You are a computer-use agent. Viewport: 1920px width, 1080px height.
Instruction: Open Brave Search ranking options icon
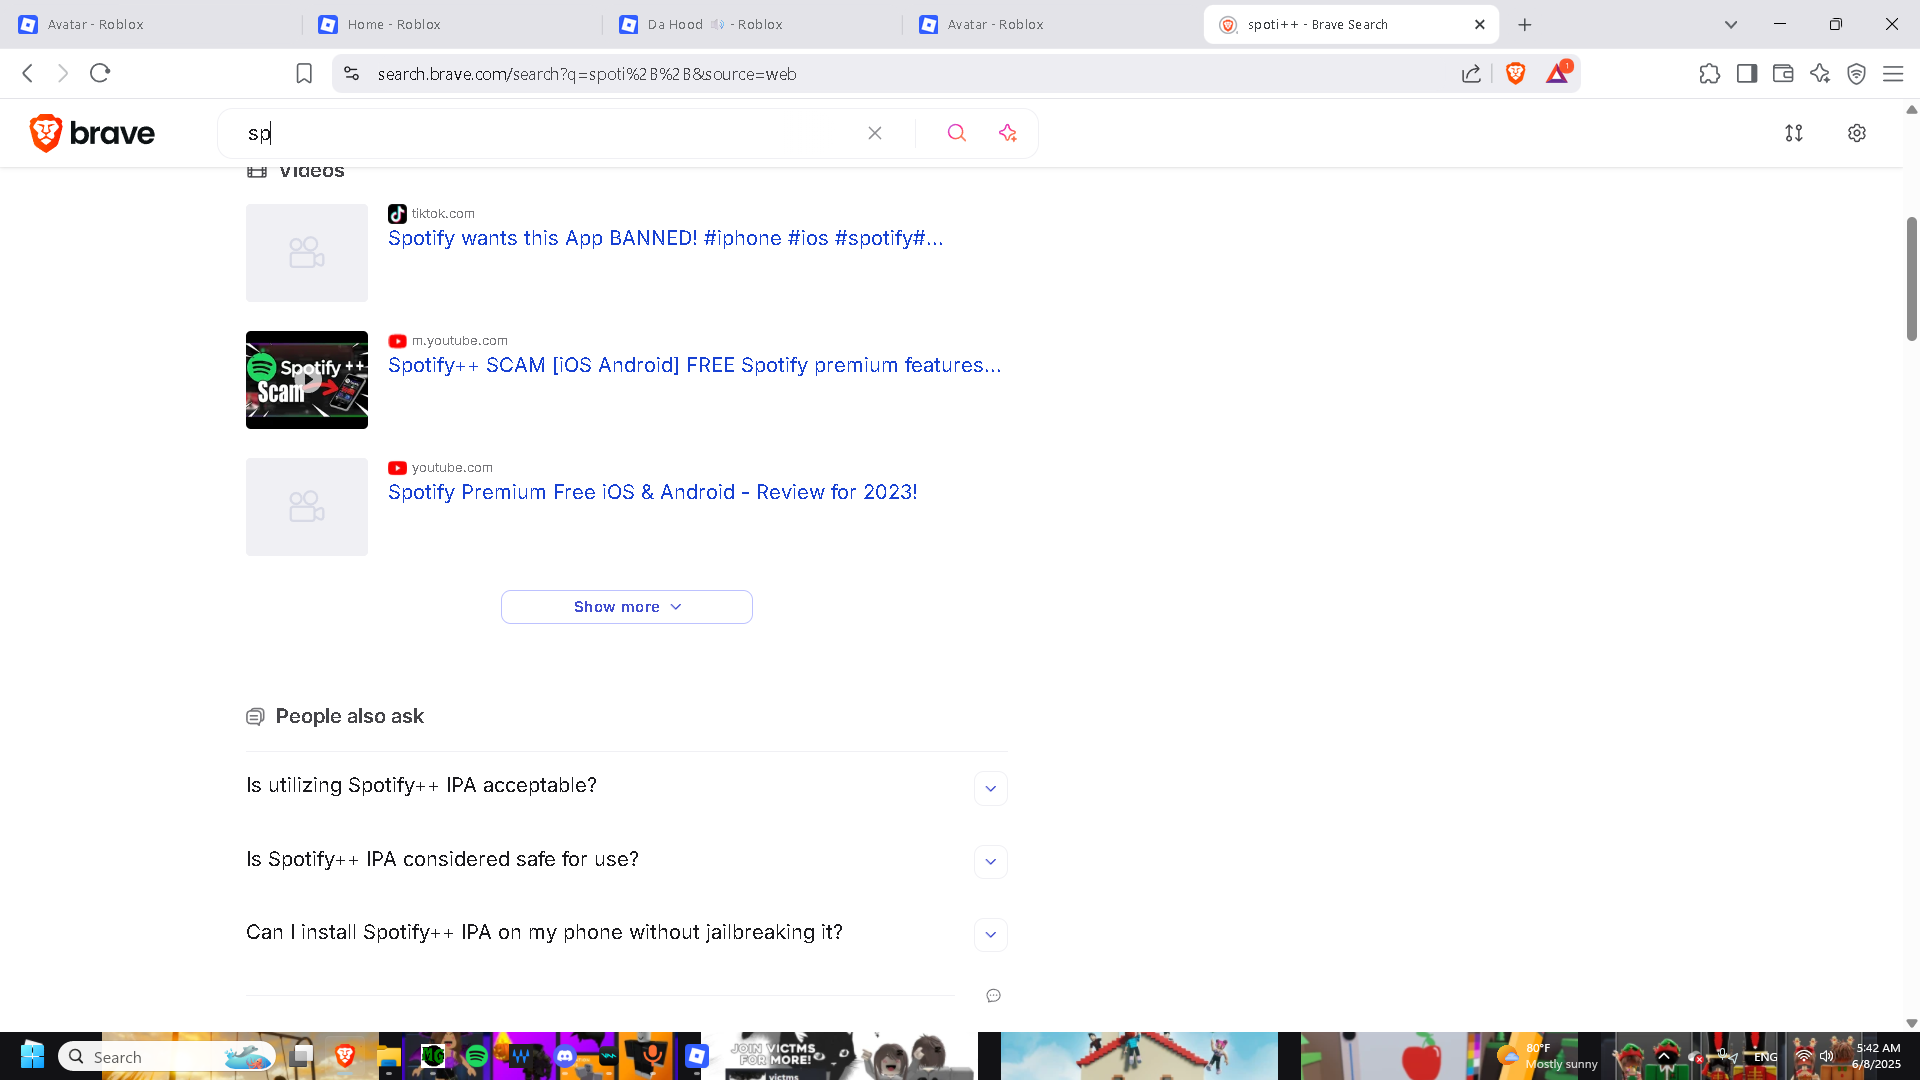click(1794, 133)
